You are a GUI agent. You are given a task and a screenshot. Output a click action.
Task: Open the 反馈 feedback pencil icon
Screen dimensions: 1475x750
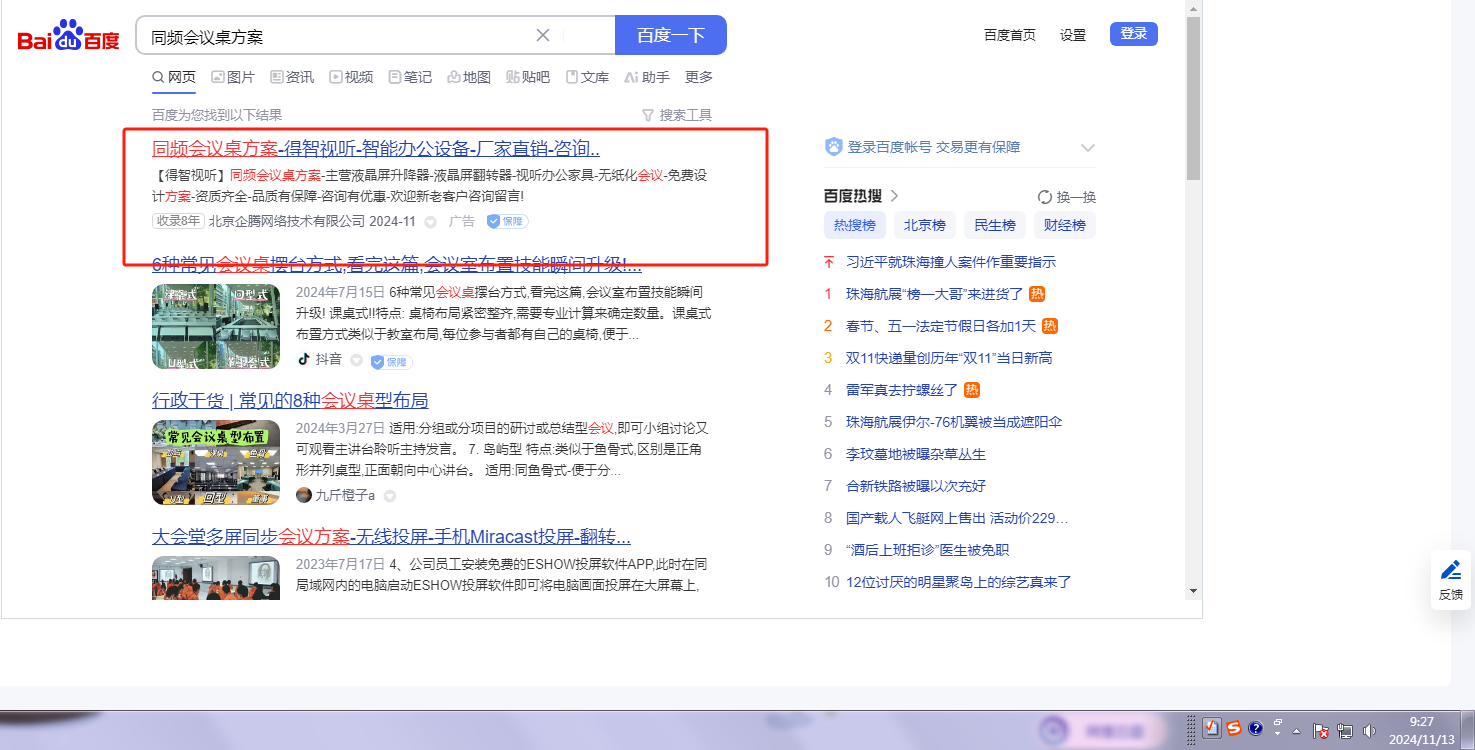pos(1450,570)
